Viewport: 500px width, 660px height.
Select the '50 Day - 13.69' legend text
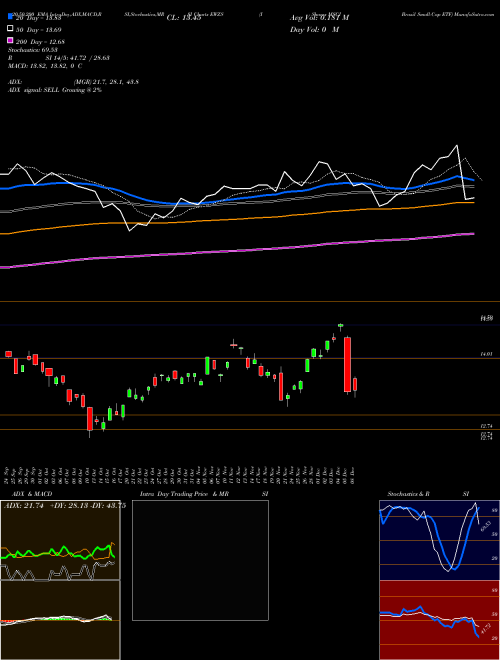39,29
